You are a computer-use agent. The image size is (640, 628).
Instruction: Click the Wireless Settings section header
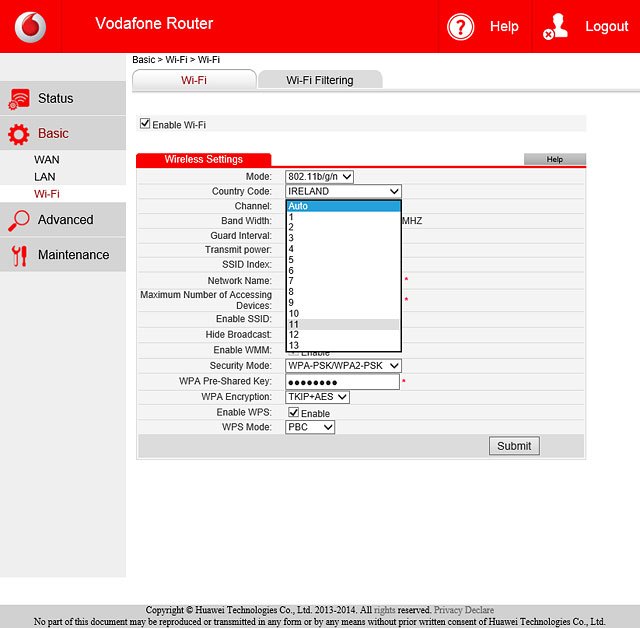pyautogui.click(x=203, y=160)
